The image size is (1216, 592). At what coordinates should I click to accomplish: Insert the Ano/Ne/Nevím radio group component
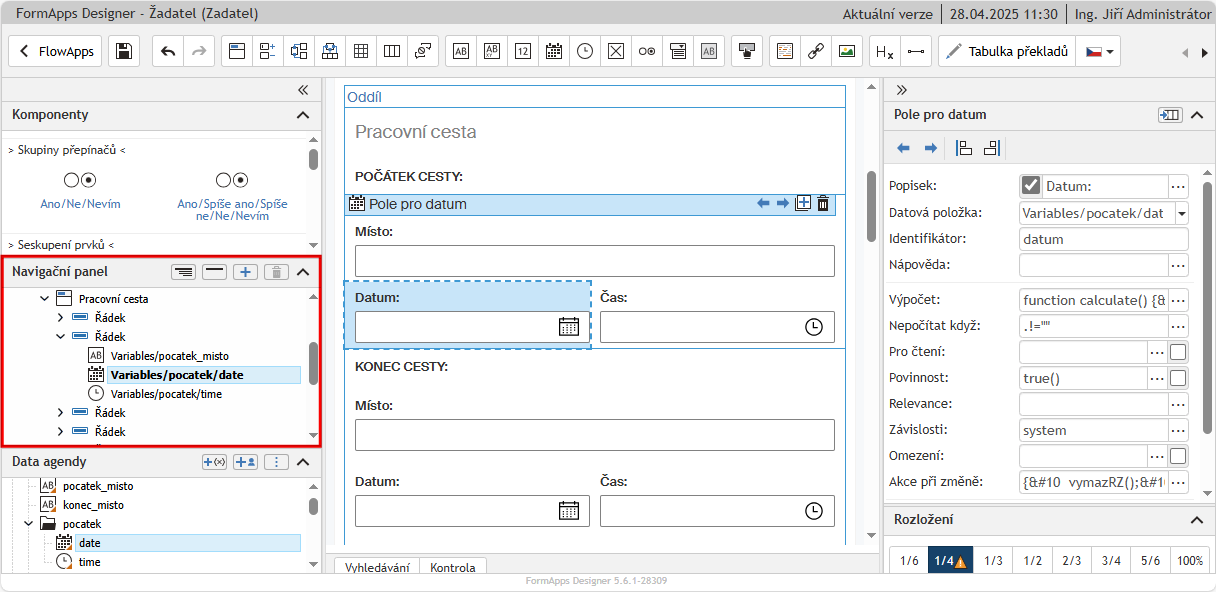pyautogui.click(x=80, y=189)
